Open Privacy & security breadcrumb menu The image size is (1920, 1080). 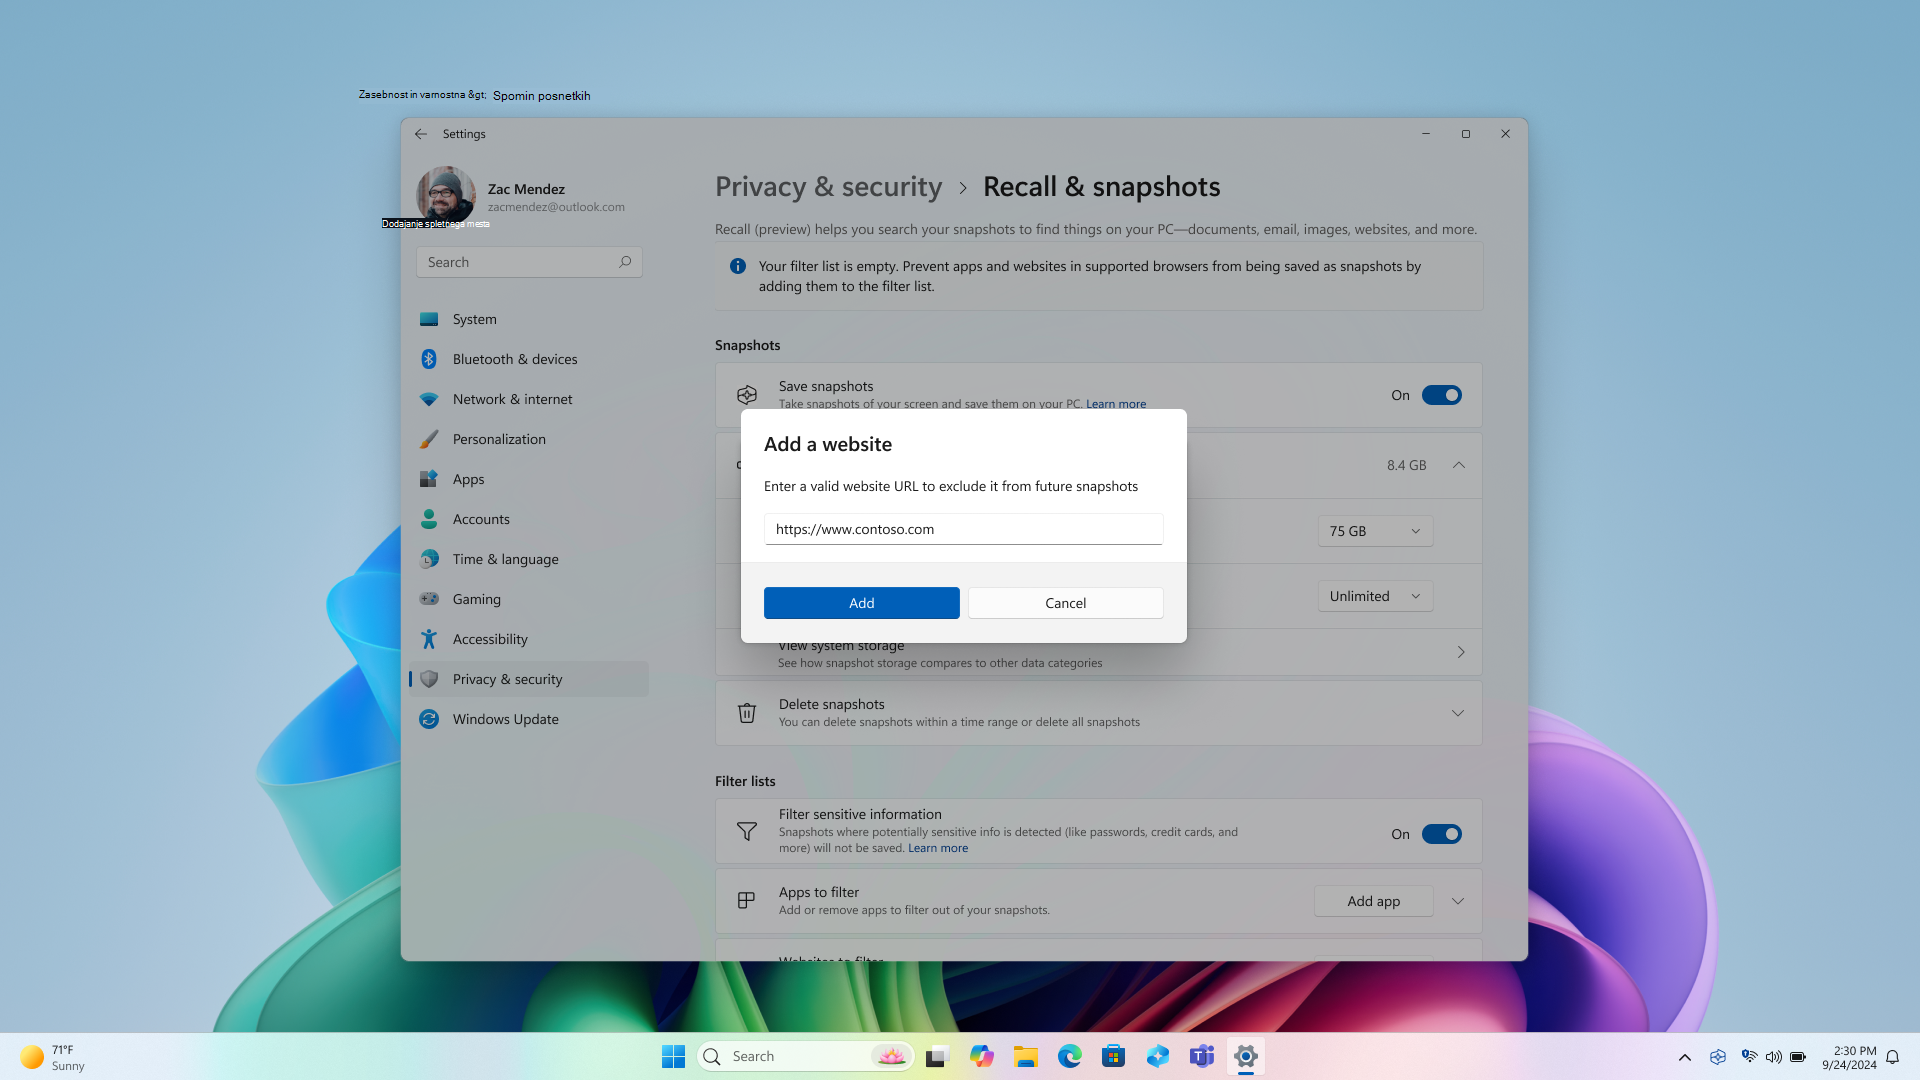tap(828, 186)
